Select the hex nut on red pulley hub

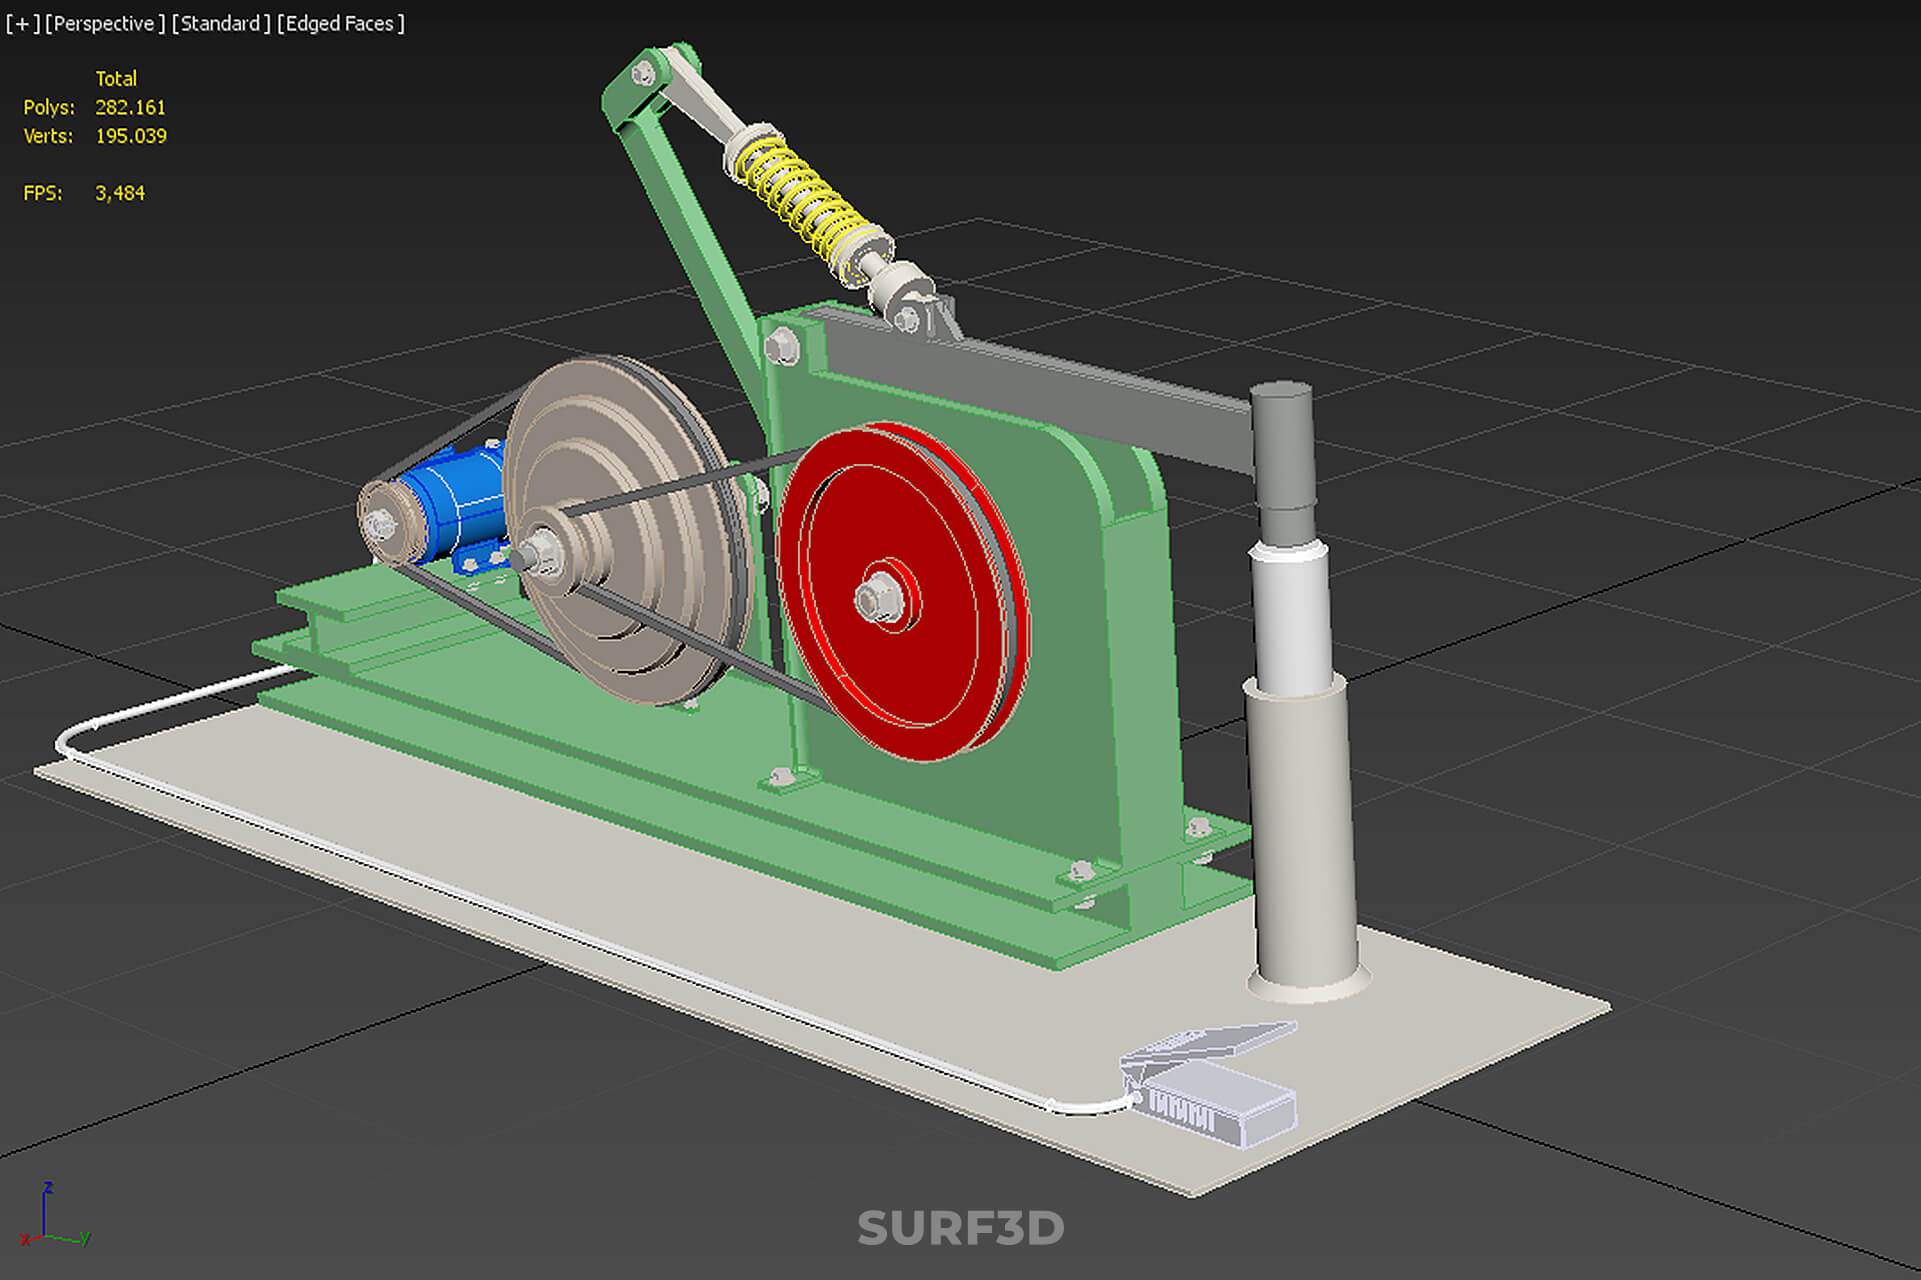(879, 600)
